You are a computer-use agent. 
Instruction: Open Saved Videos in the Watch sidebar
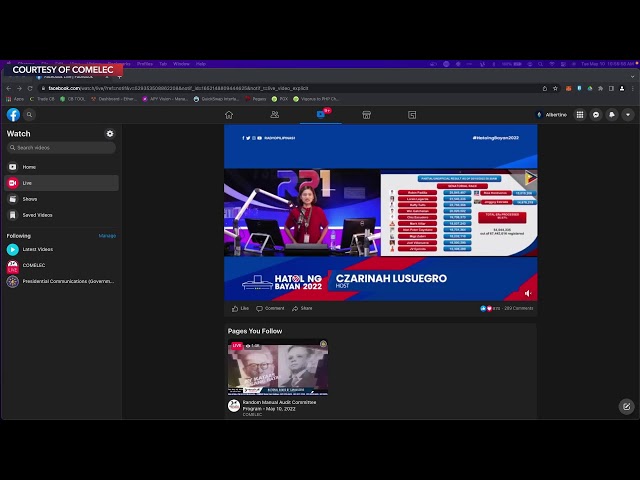pyautogui.click(x=61, y=215)
